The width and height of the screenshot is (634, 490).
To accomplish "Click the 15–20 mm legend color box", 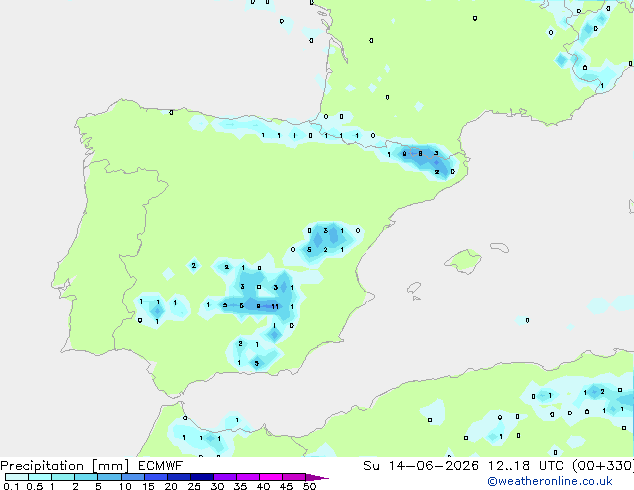I will pos(156,477).
